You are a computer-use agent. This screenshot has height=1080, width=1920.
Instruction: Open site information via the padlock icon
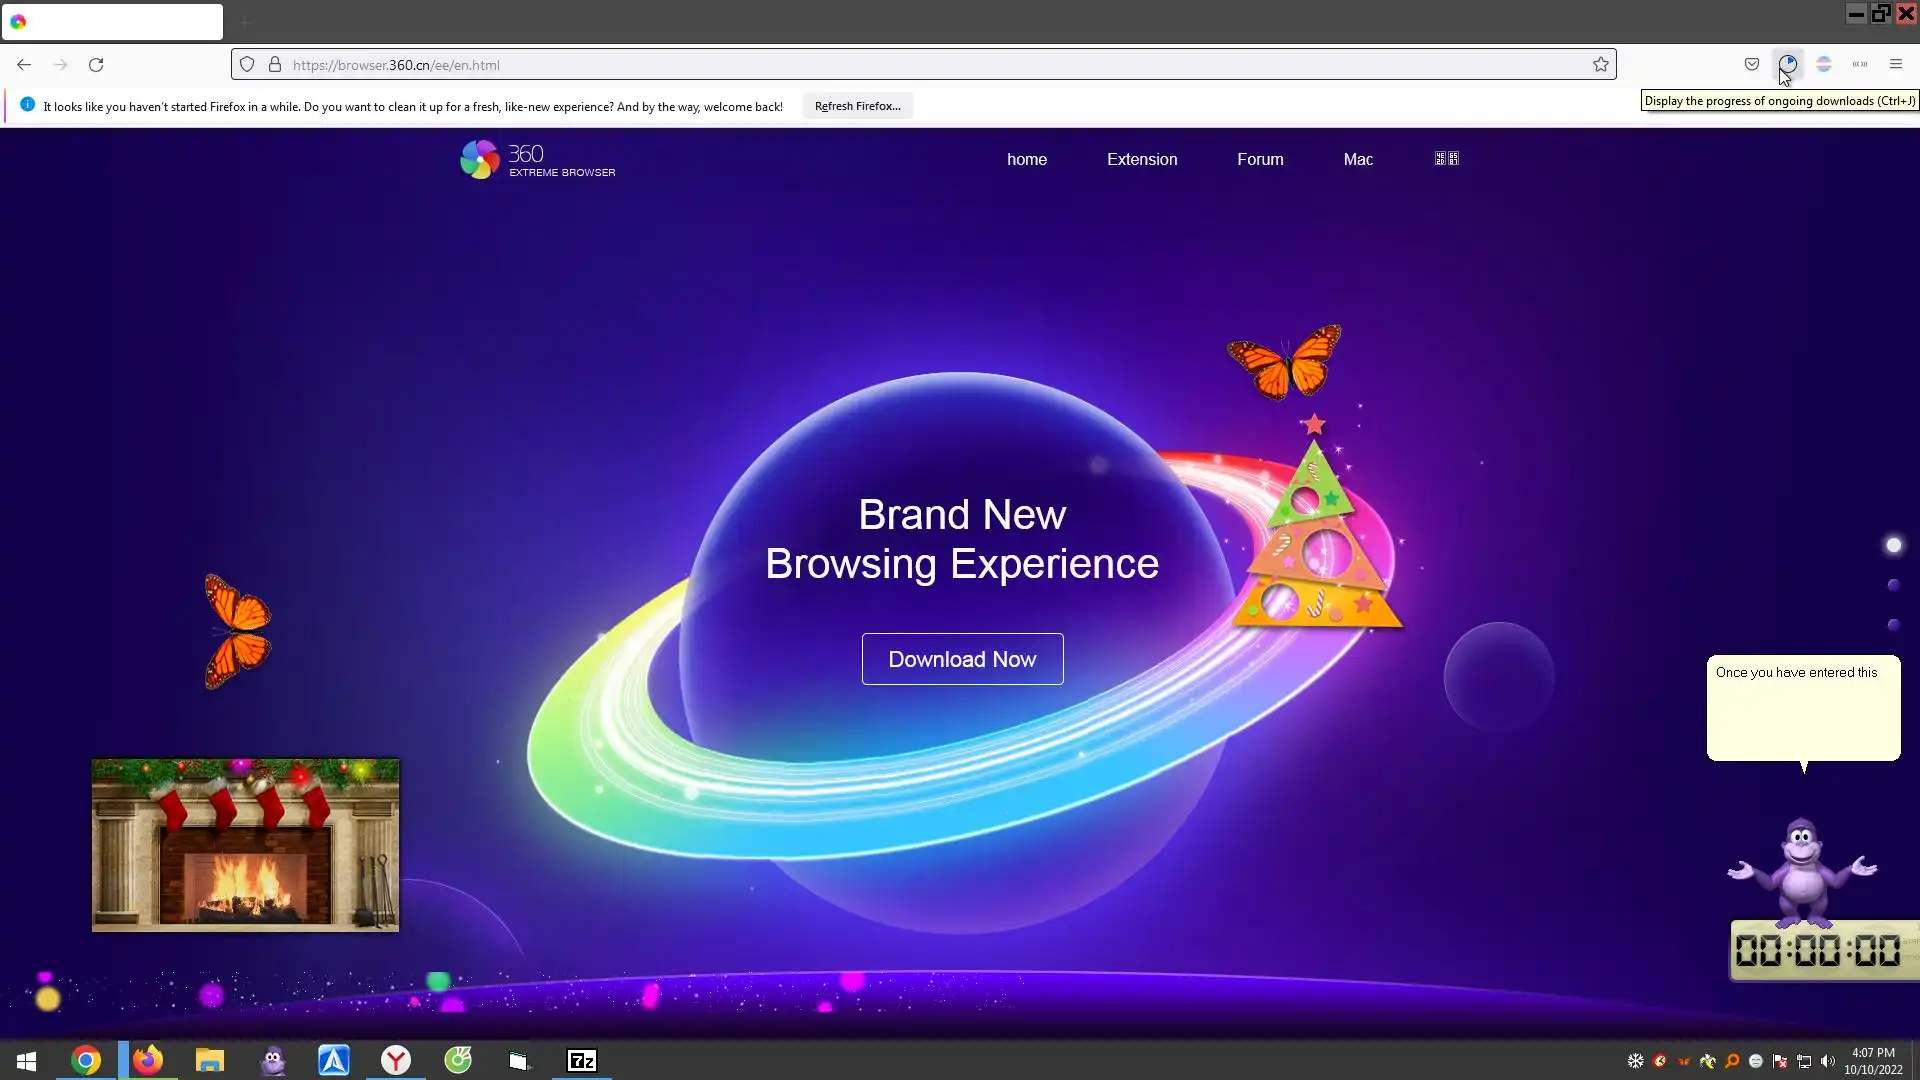(275, 65)
